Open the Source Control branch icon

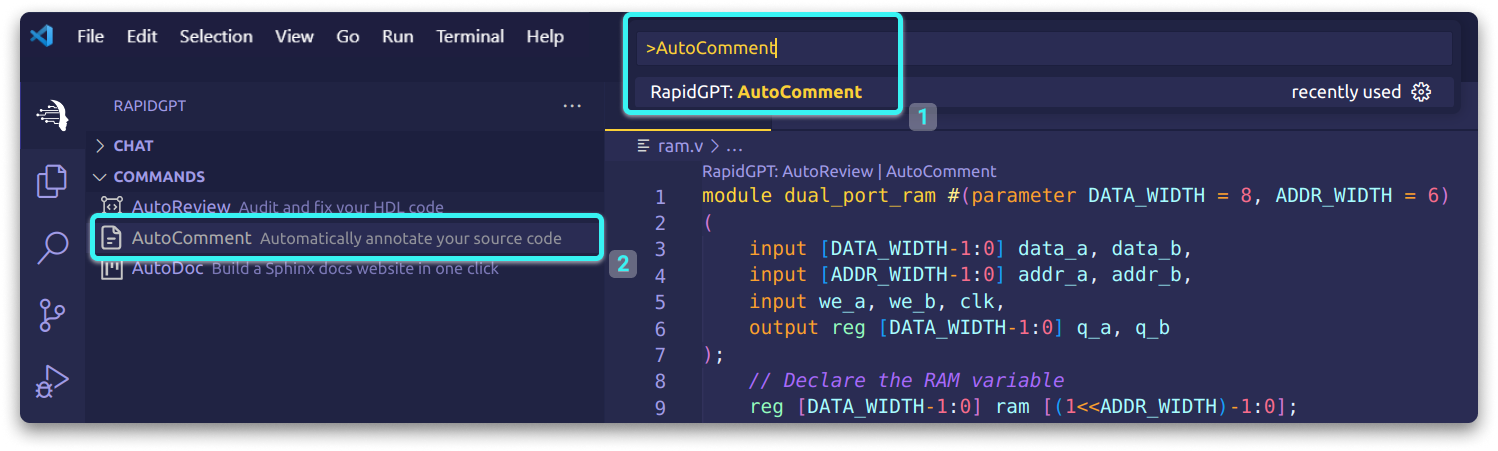(x=52, y=314)
